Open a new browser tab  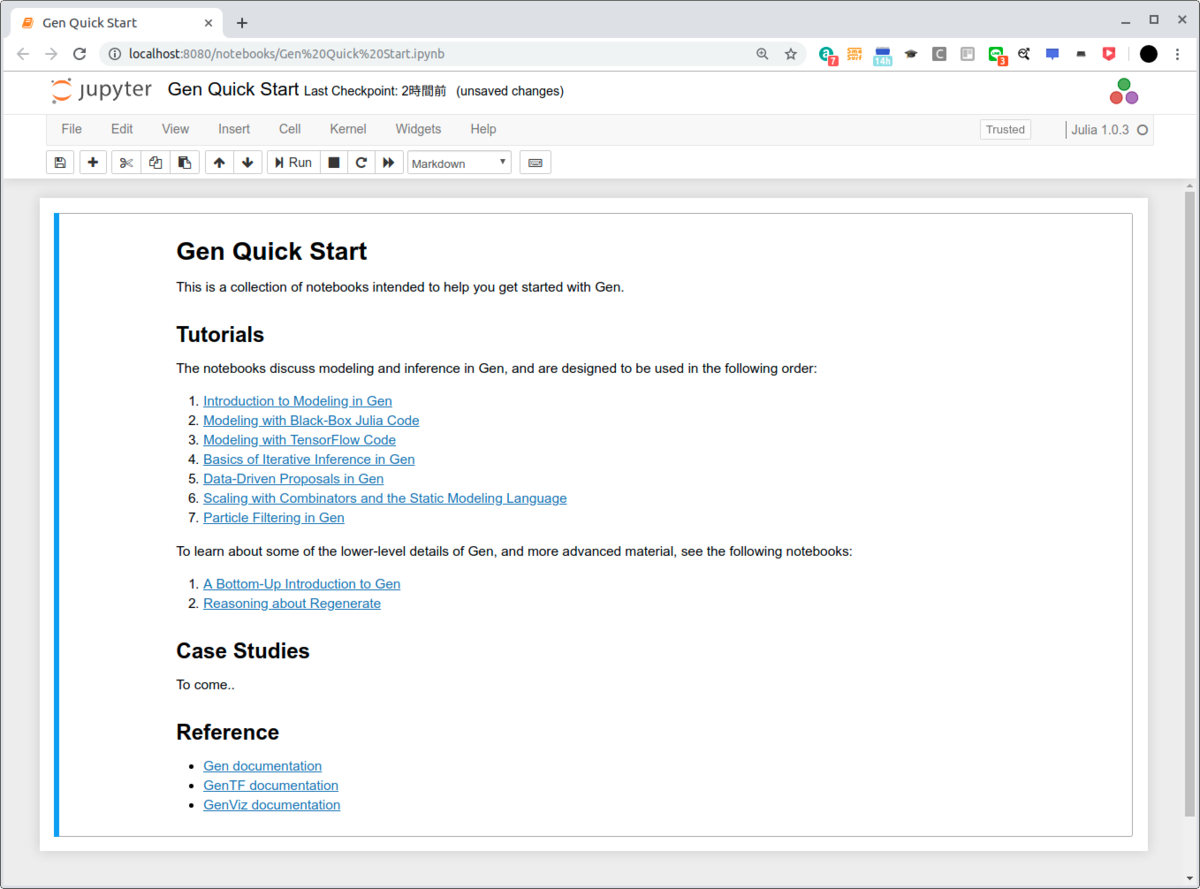coord(242,23)
